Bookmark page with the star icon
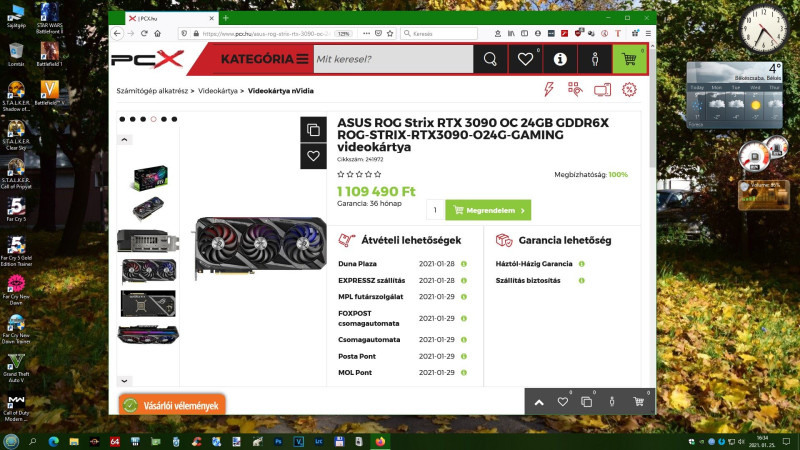The image size is (800, 450). coord(390,34)
